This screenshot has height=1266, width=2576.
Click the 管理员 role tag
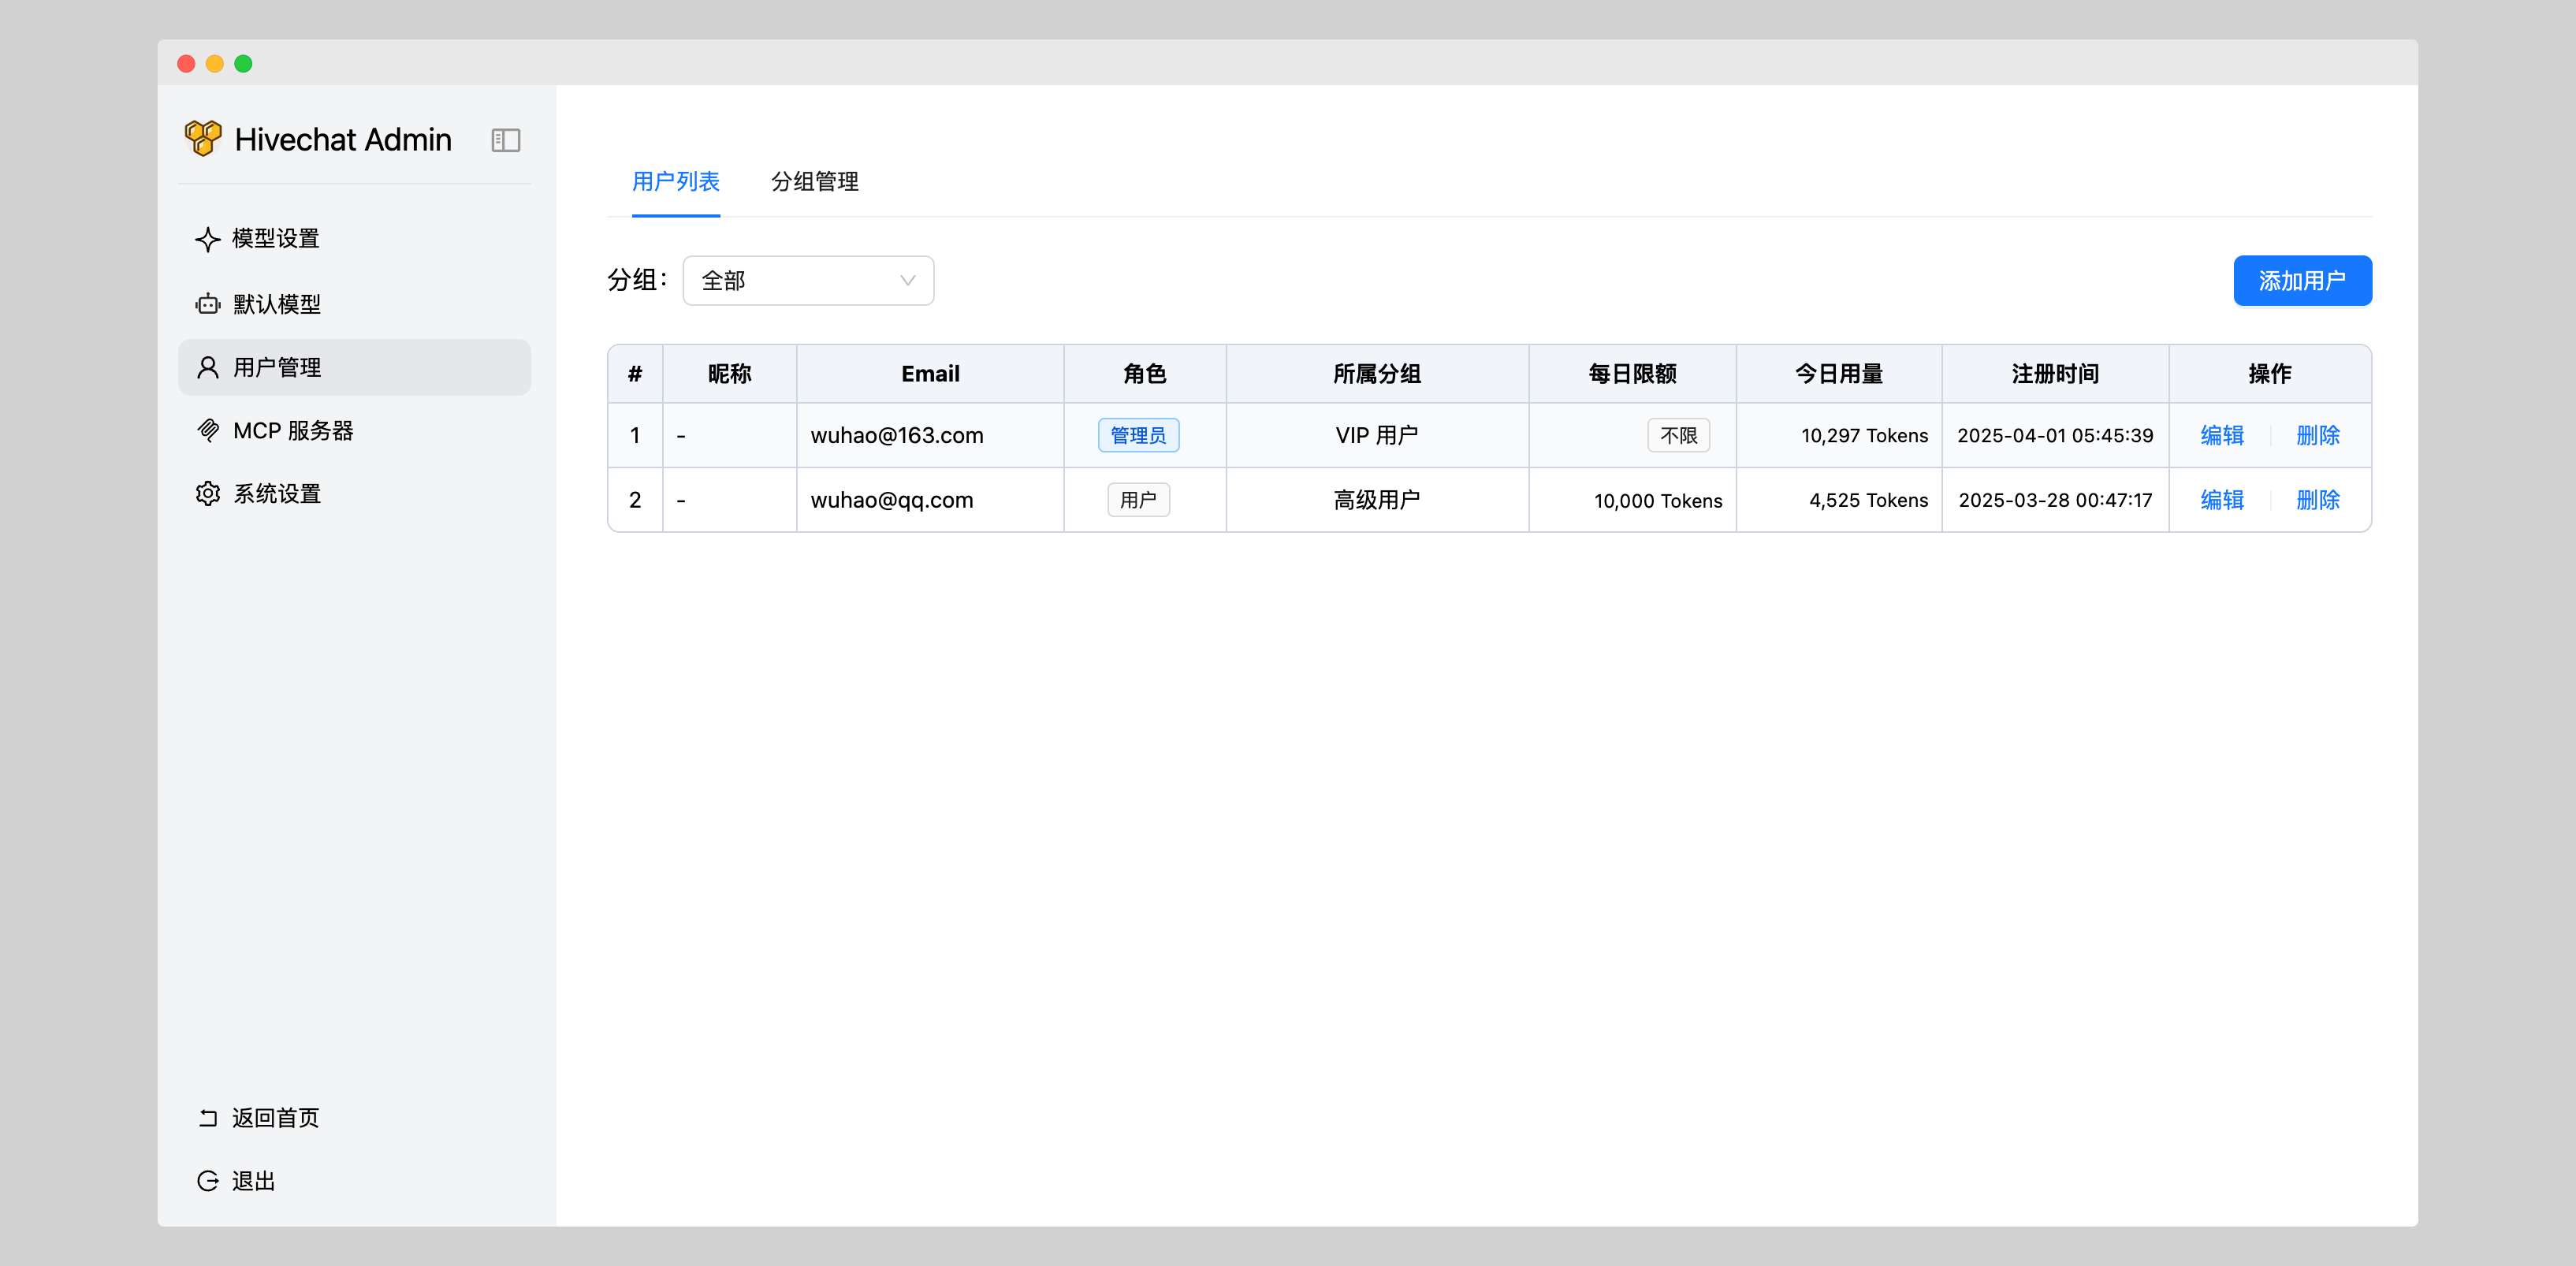coord(1138,435)
